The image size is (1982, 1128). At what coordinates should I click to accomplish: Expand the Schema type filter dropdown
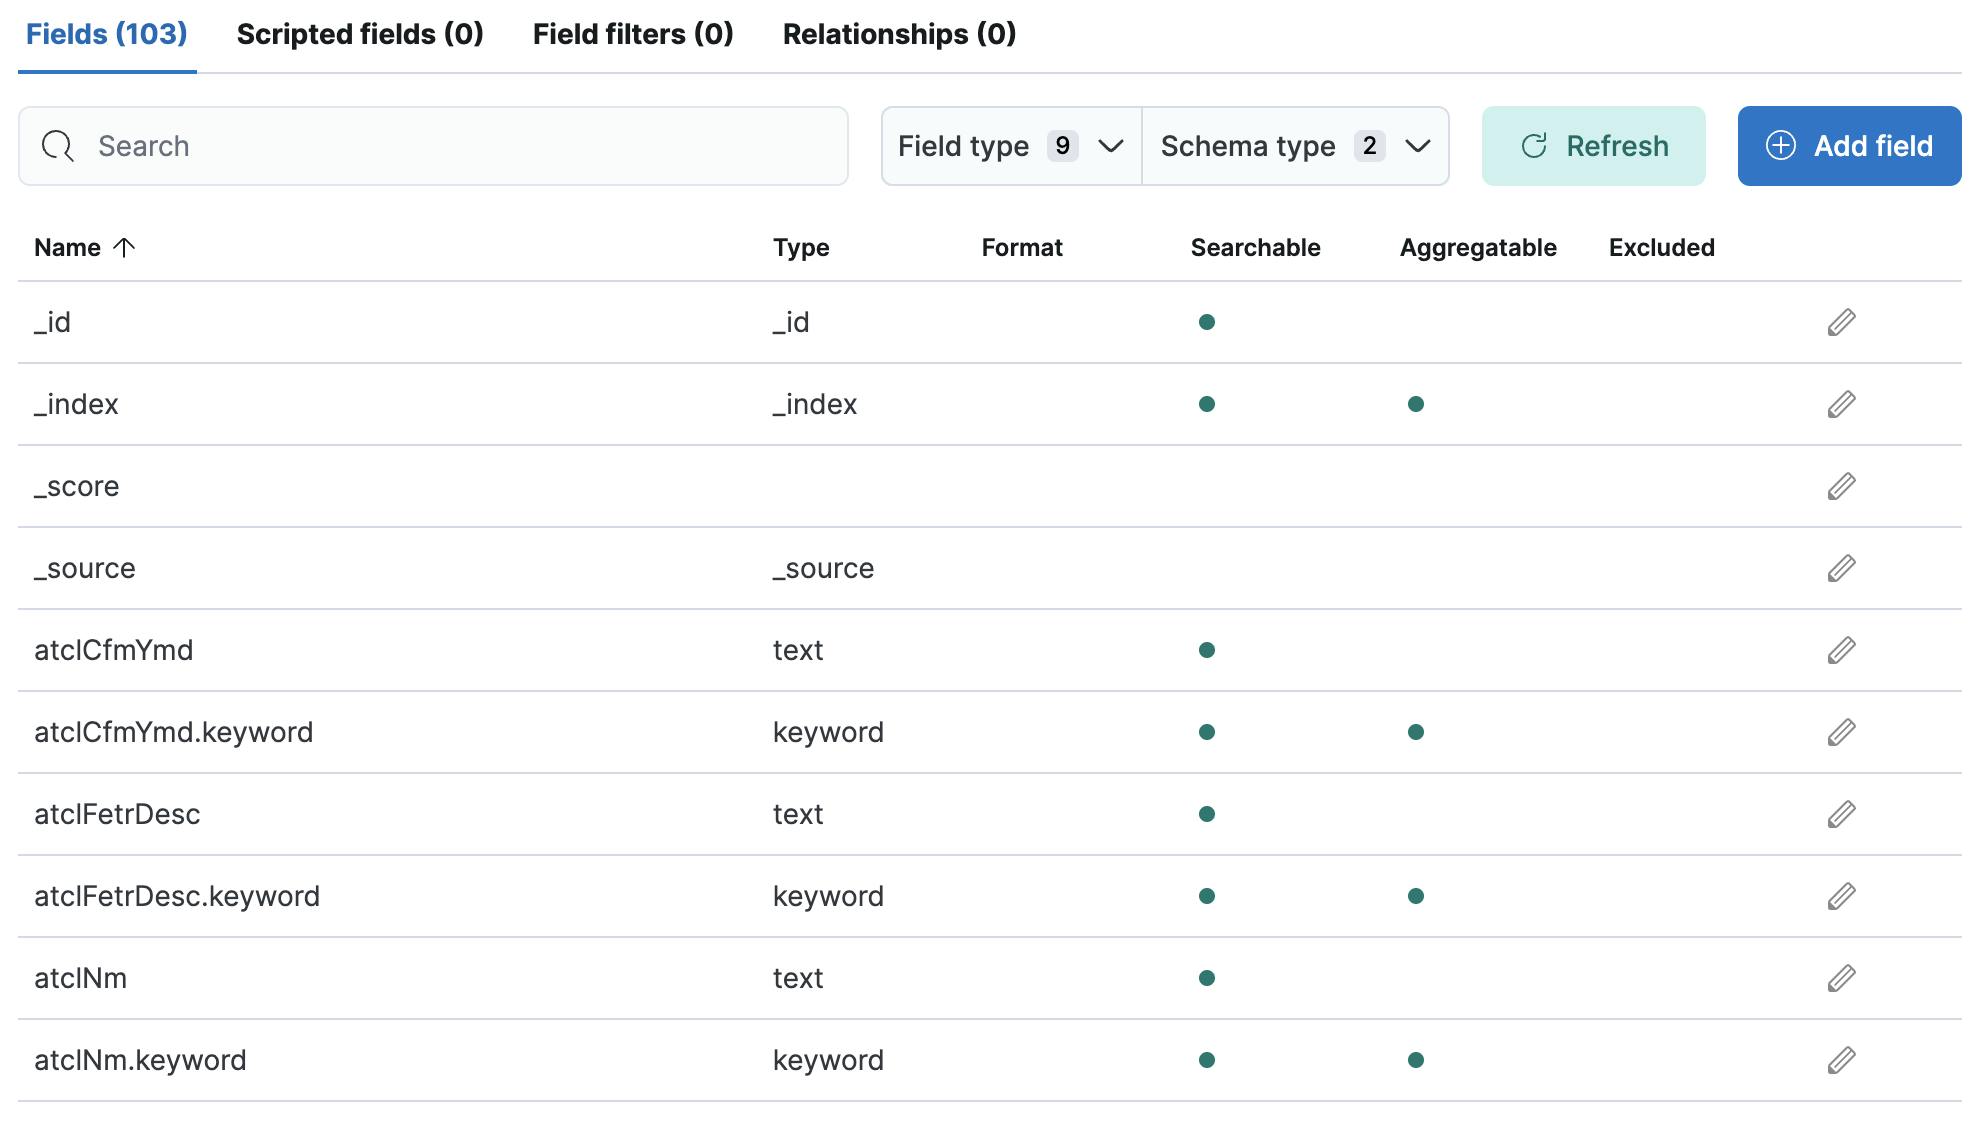(x=1295, y=146)
